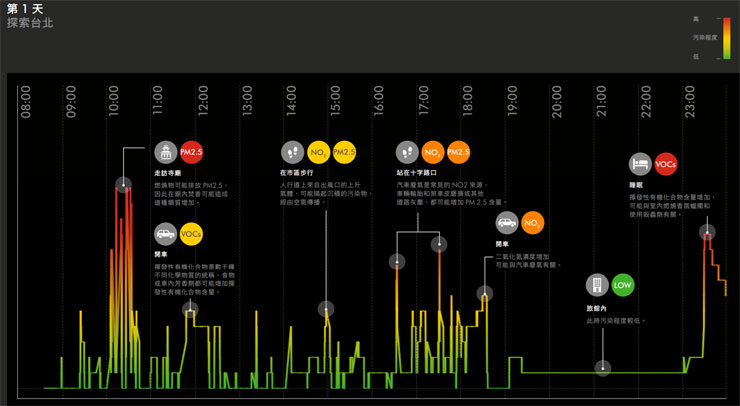This screenshot has width=740, height=406.
Task: Select the orange NO2 badge above 站在十字路口
Action: click(433, 152)
